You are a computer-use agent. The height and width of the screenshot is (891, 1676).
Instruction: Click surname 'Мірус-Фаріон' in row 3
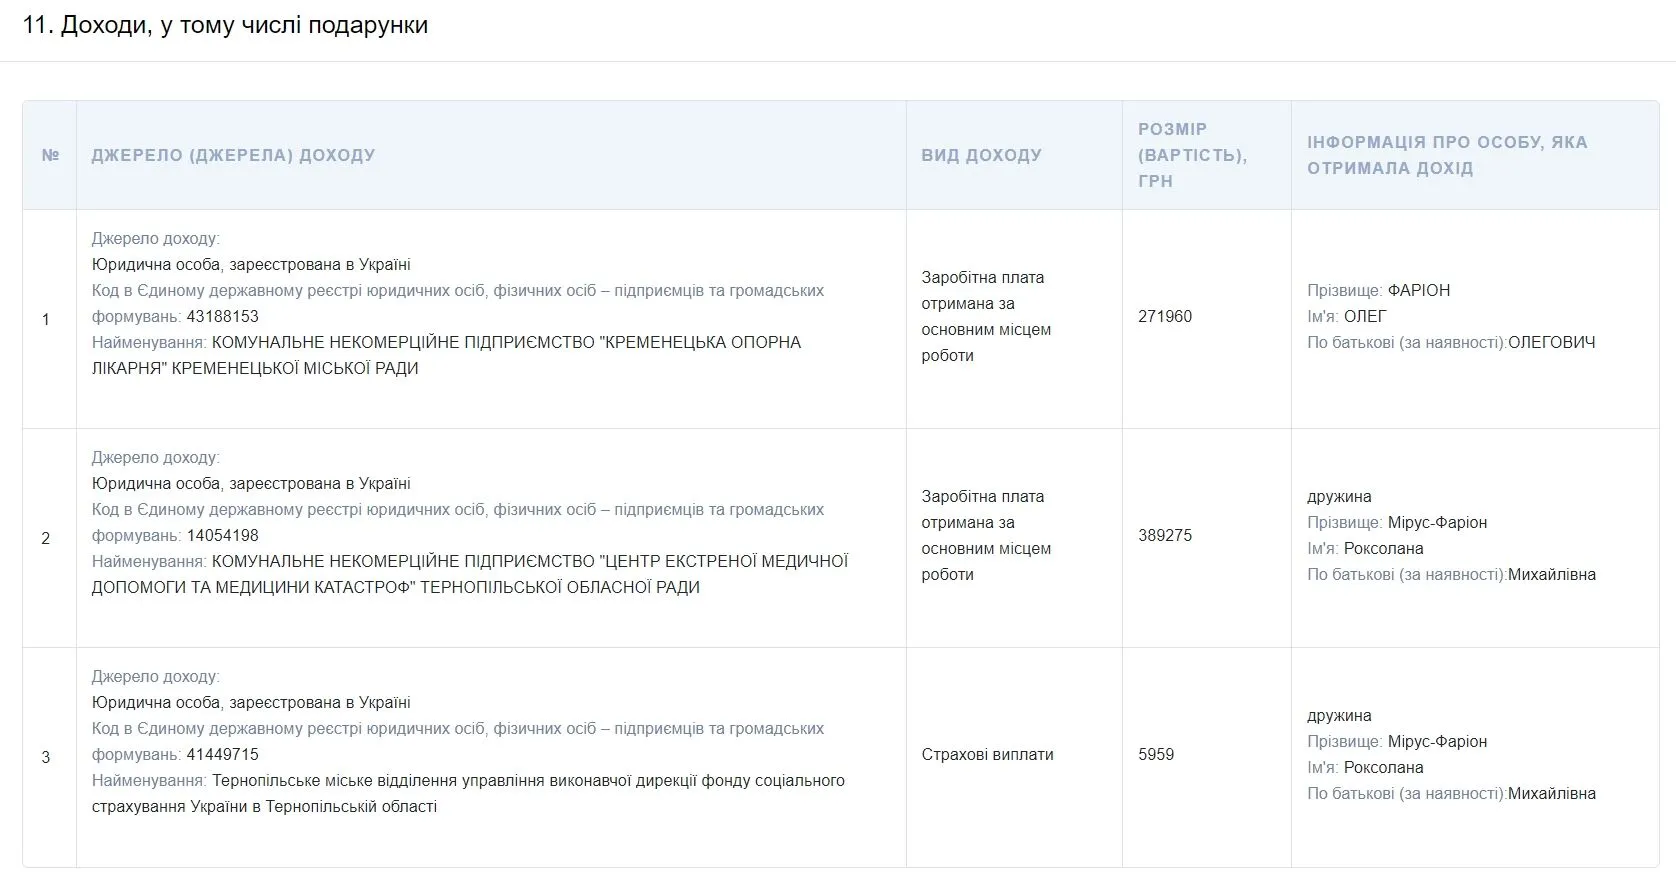click(1437, 741)
